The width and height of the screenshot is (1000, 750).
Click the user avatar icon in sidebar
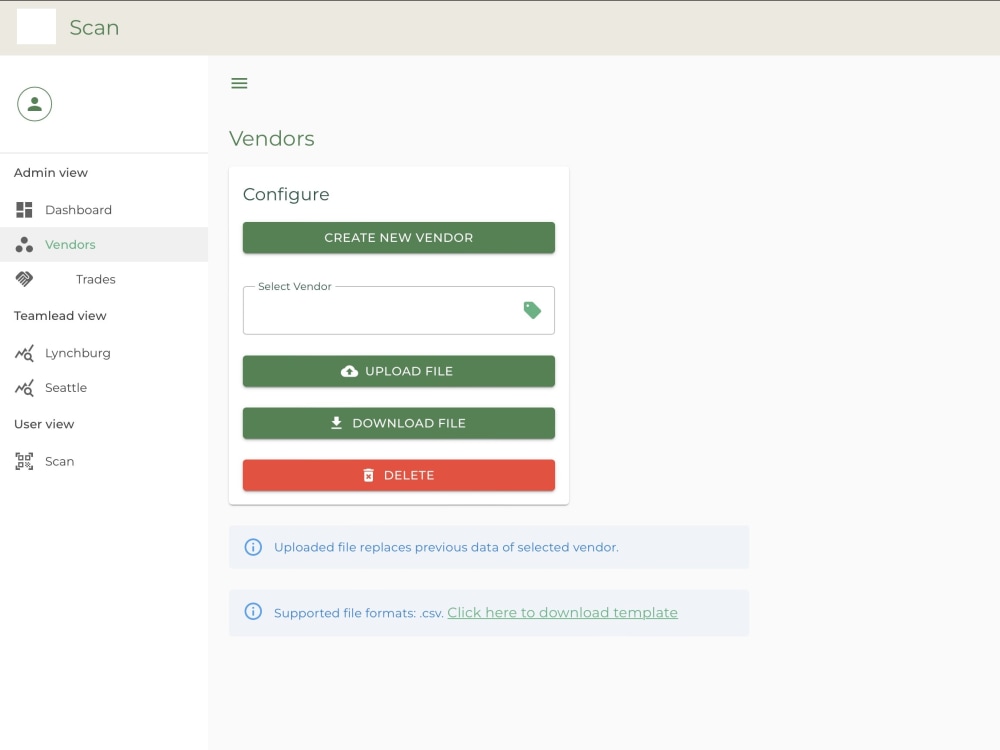[35, 103]
